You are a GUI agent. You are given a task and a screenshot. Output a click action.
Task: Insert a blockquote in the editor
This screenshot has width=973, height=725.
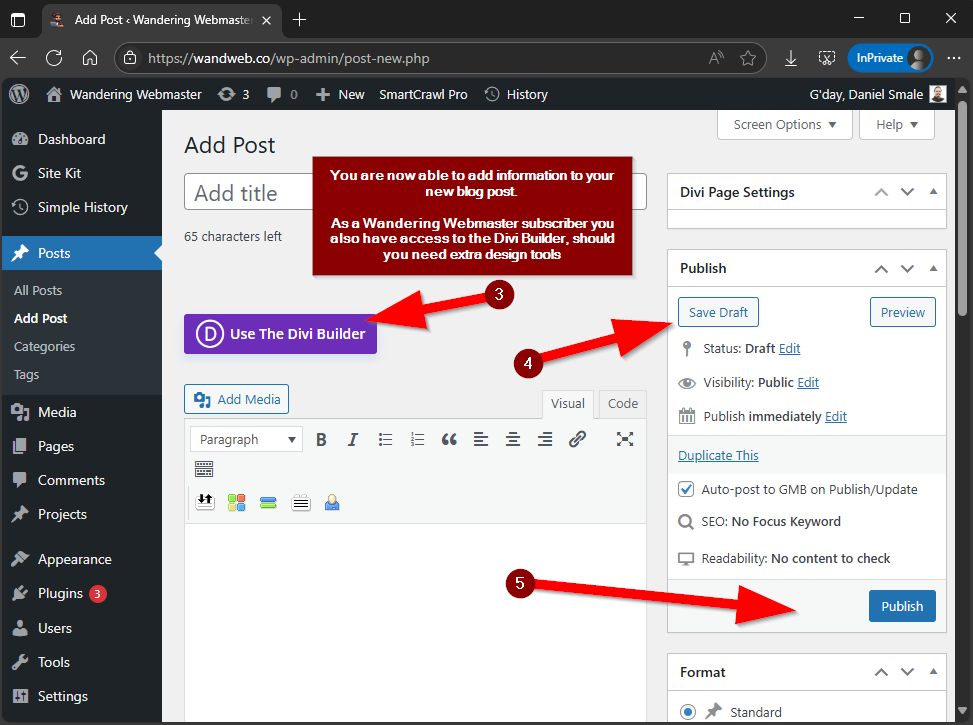pos(449,439)
